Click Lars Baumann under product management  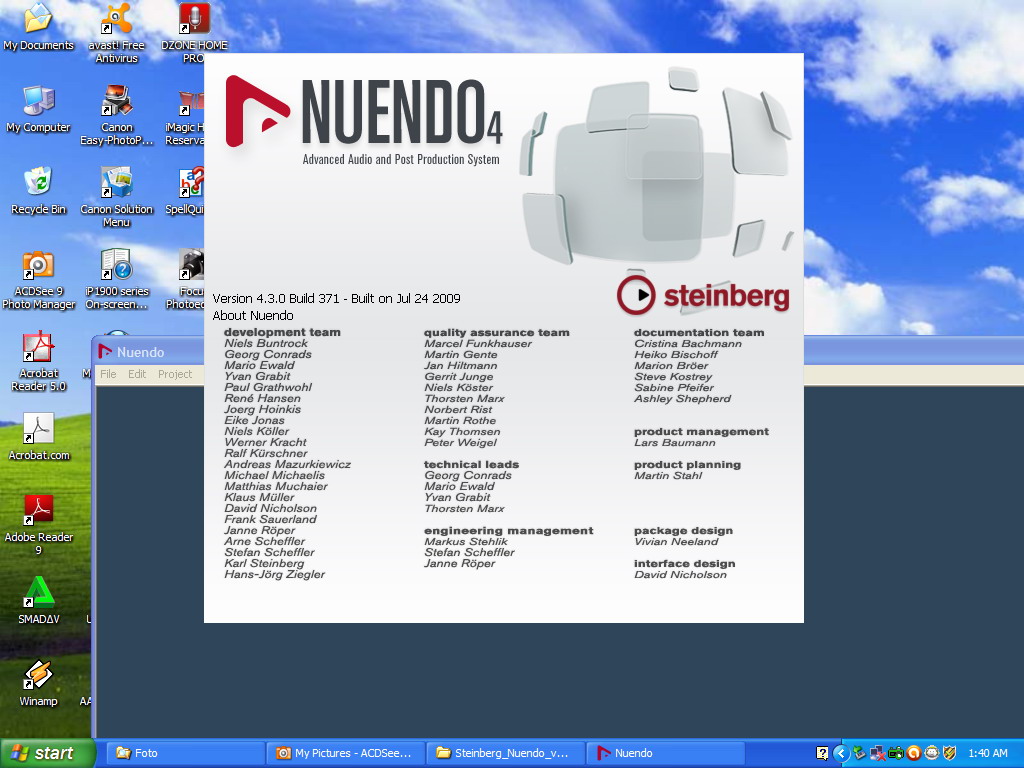tap(675, 443)
